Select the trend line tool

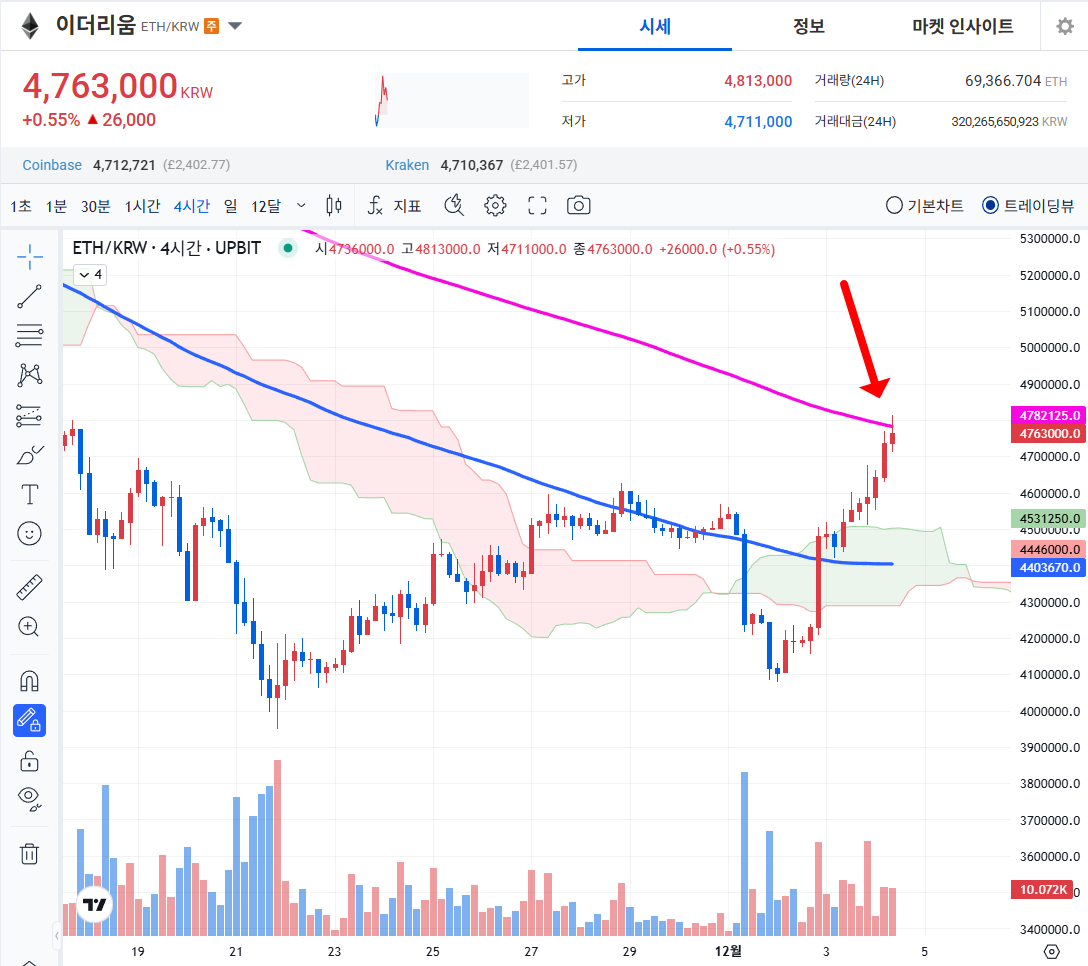pos(30,296)
